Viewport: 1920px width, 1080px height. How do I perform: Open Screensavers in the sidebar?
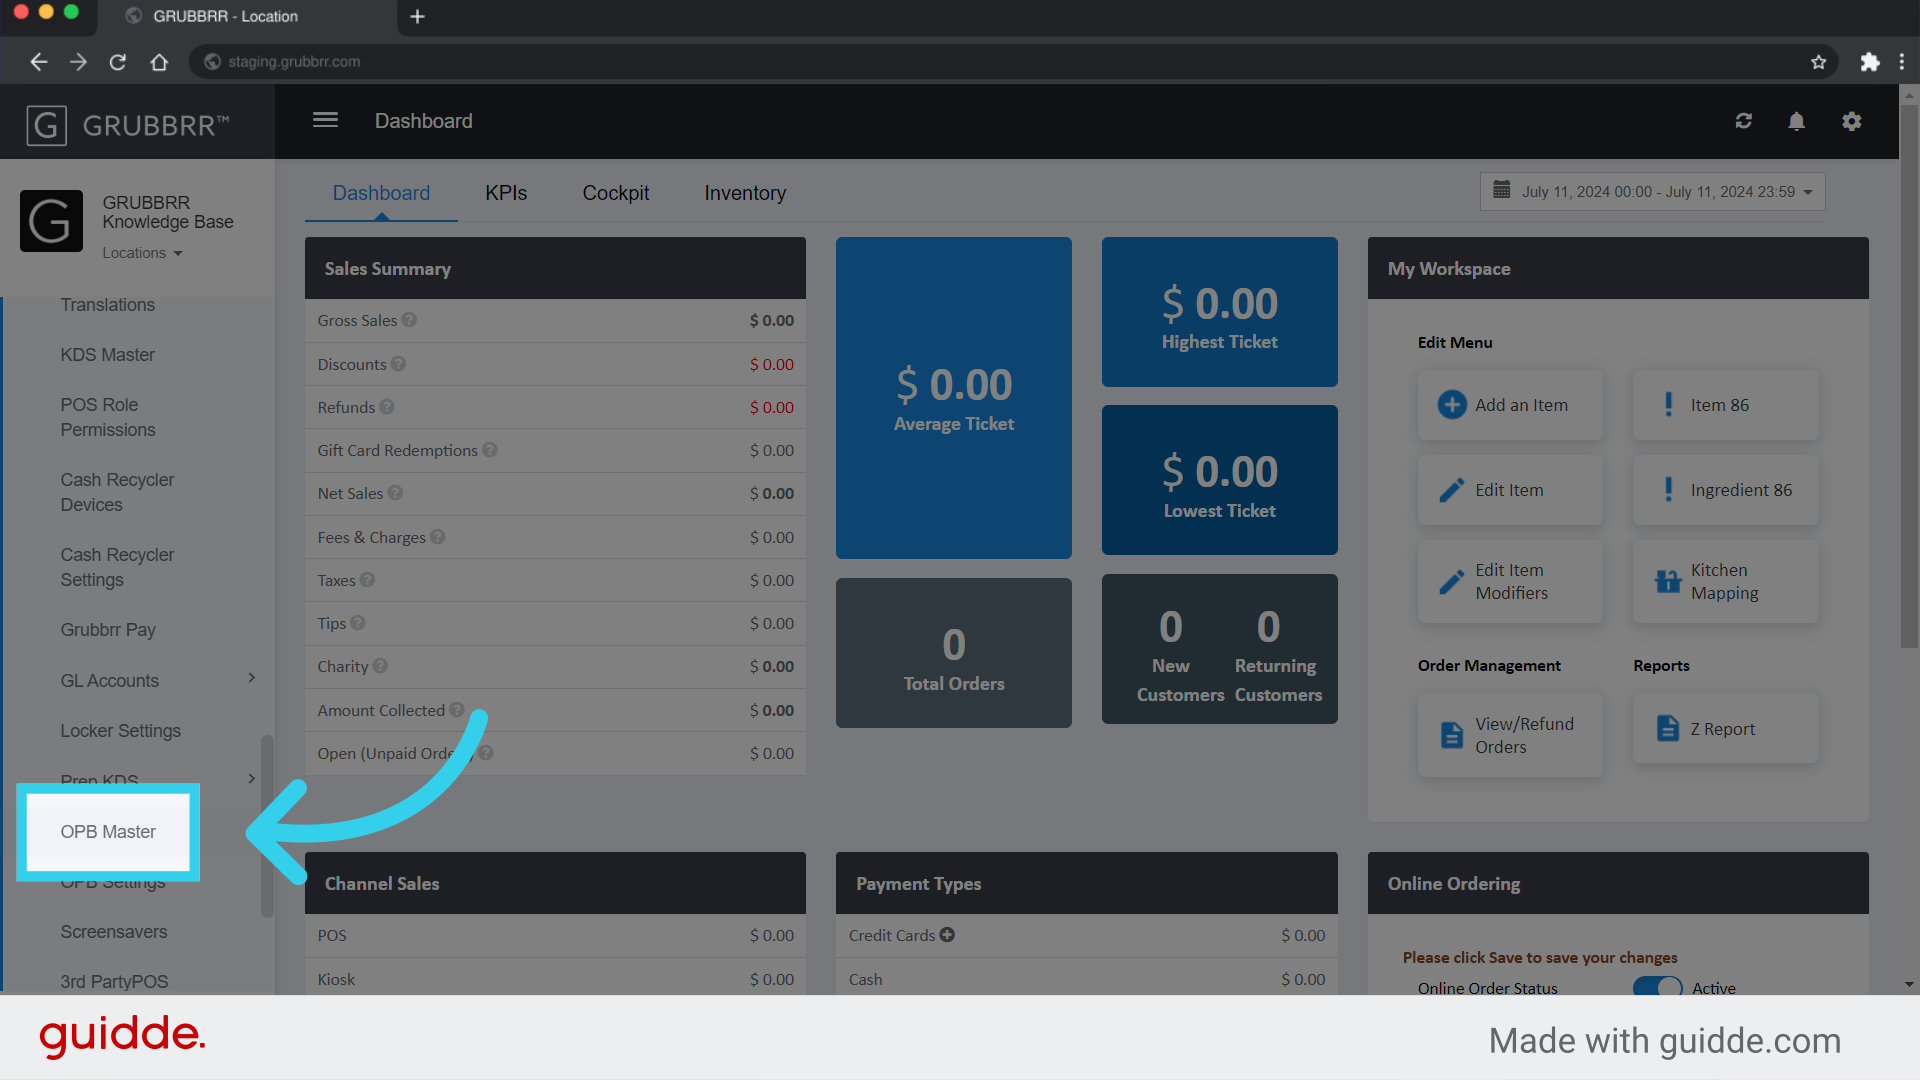[x=114, y=932]
